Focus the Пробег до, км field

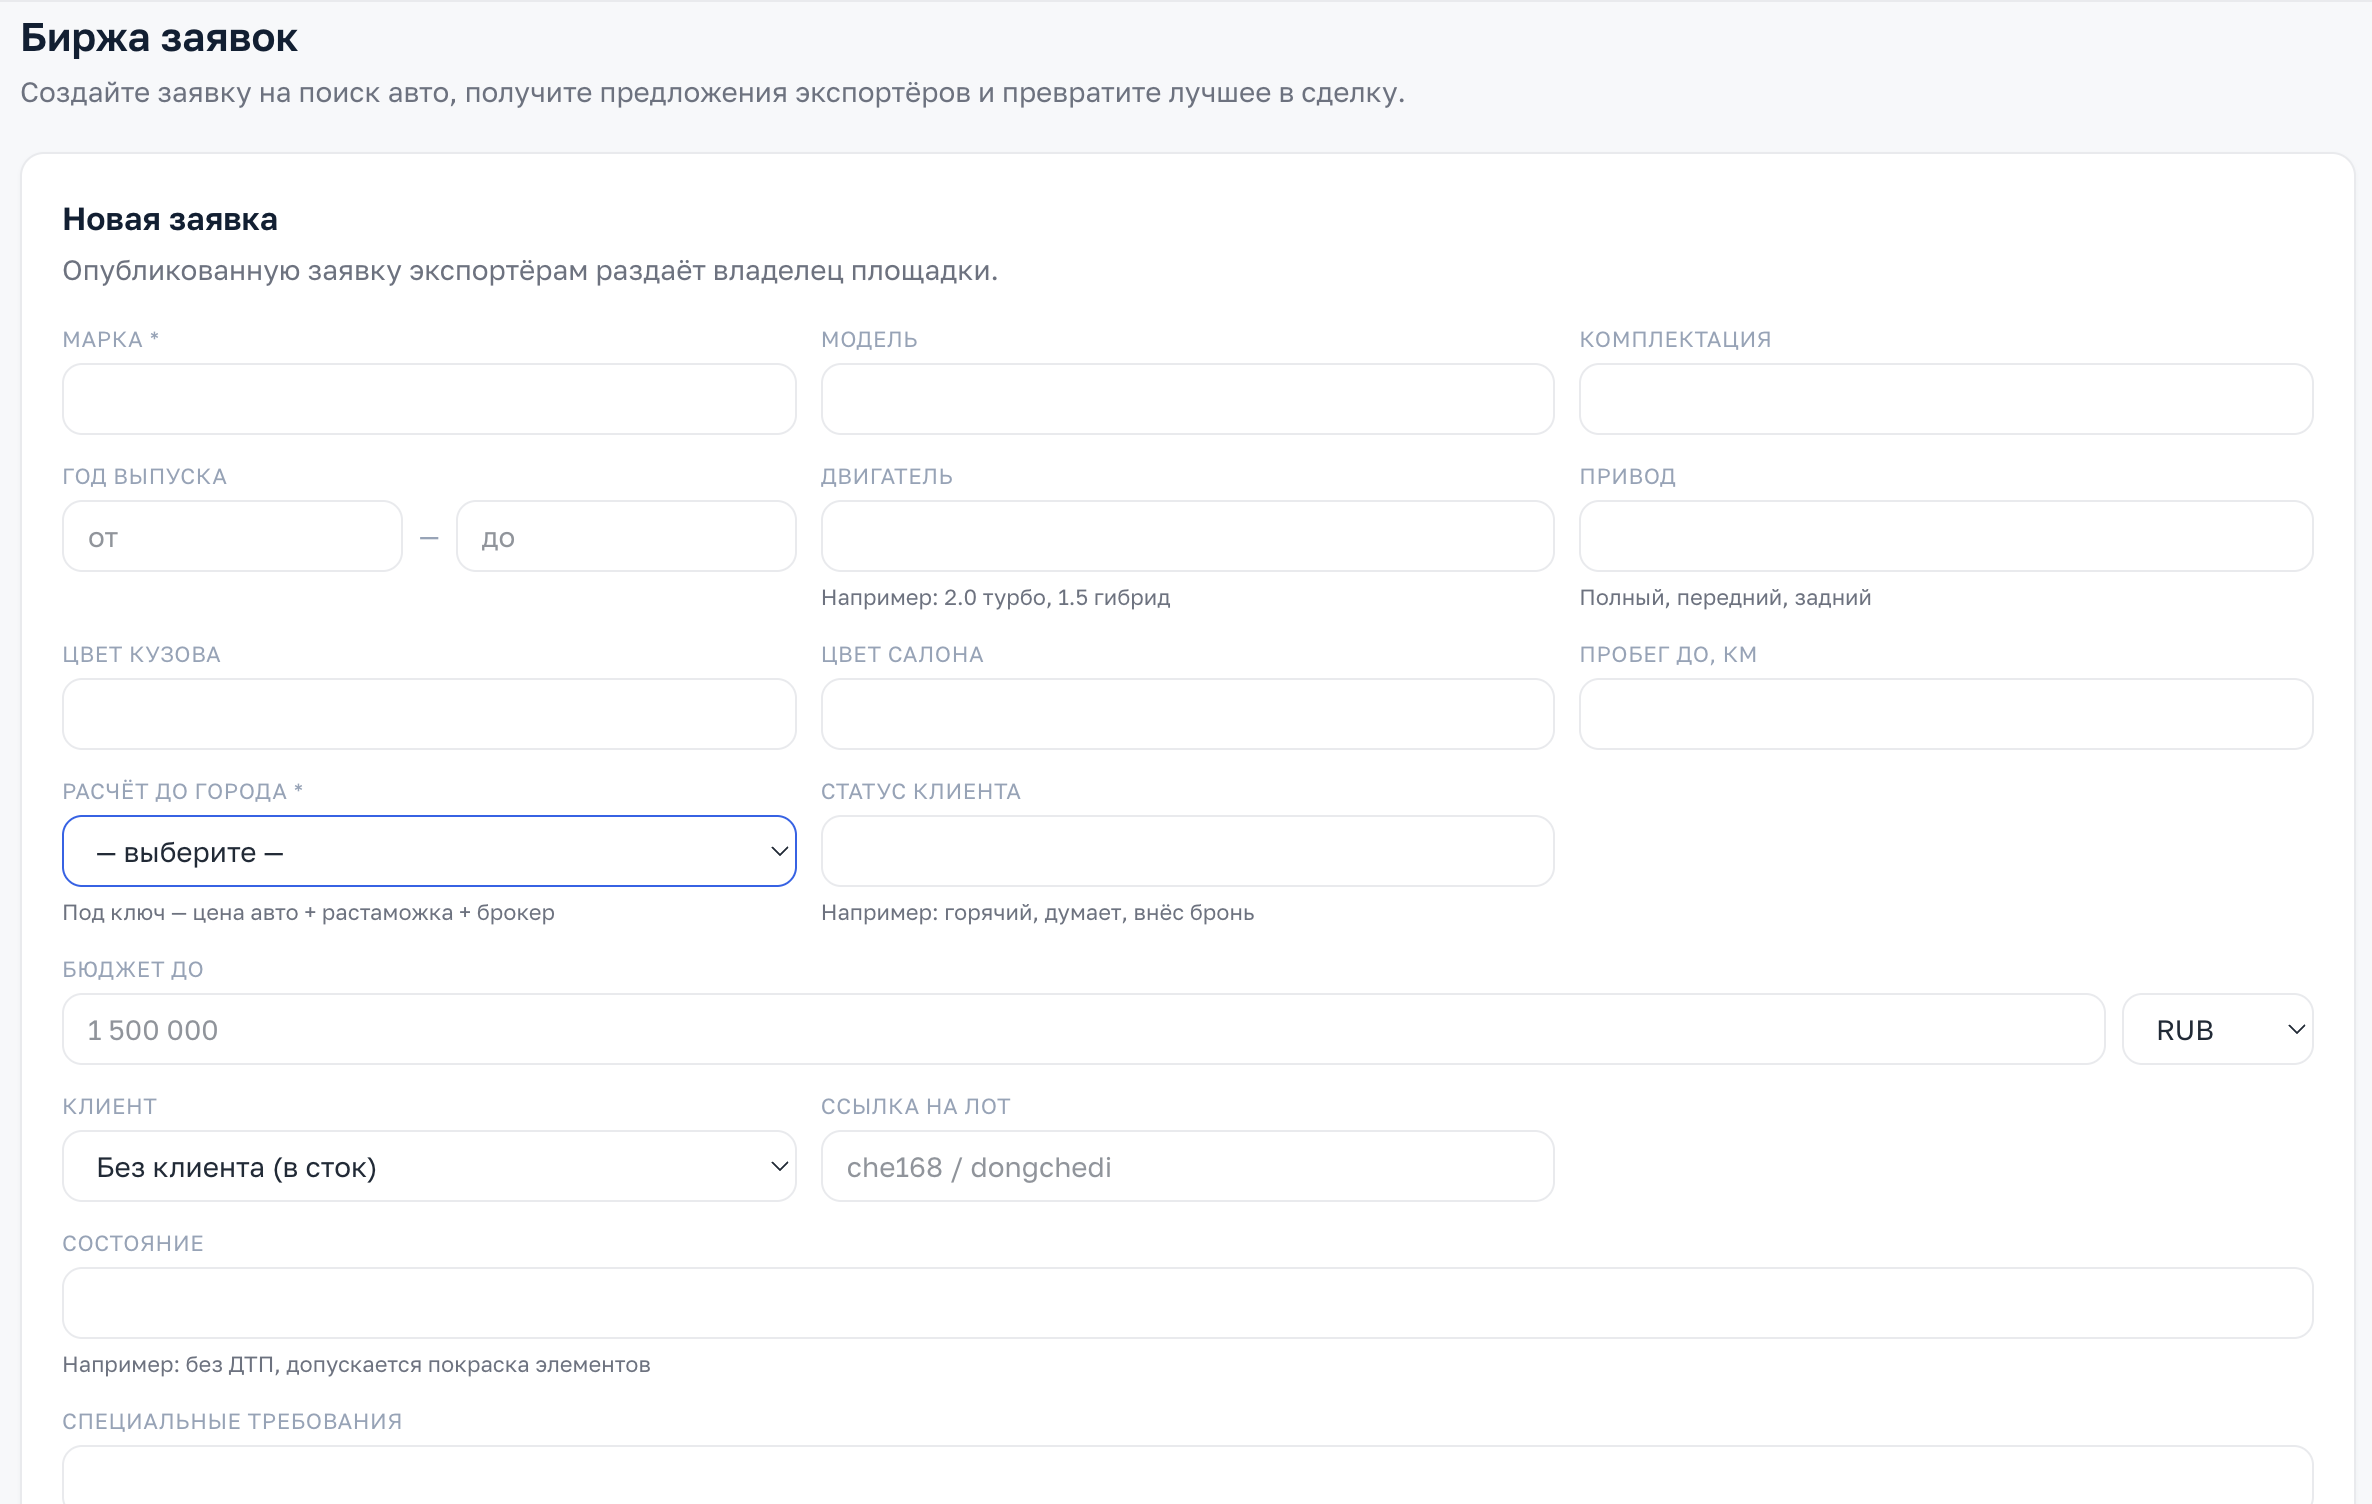coord(1945,714)
